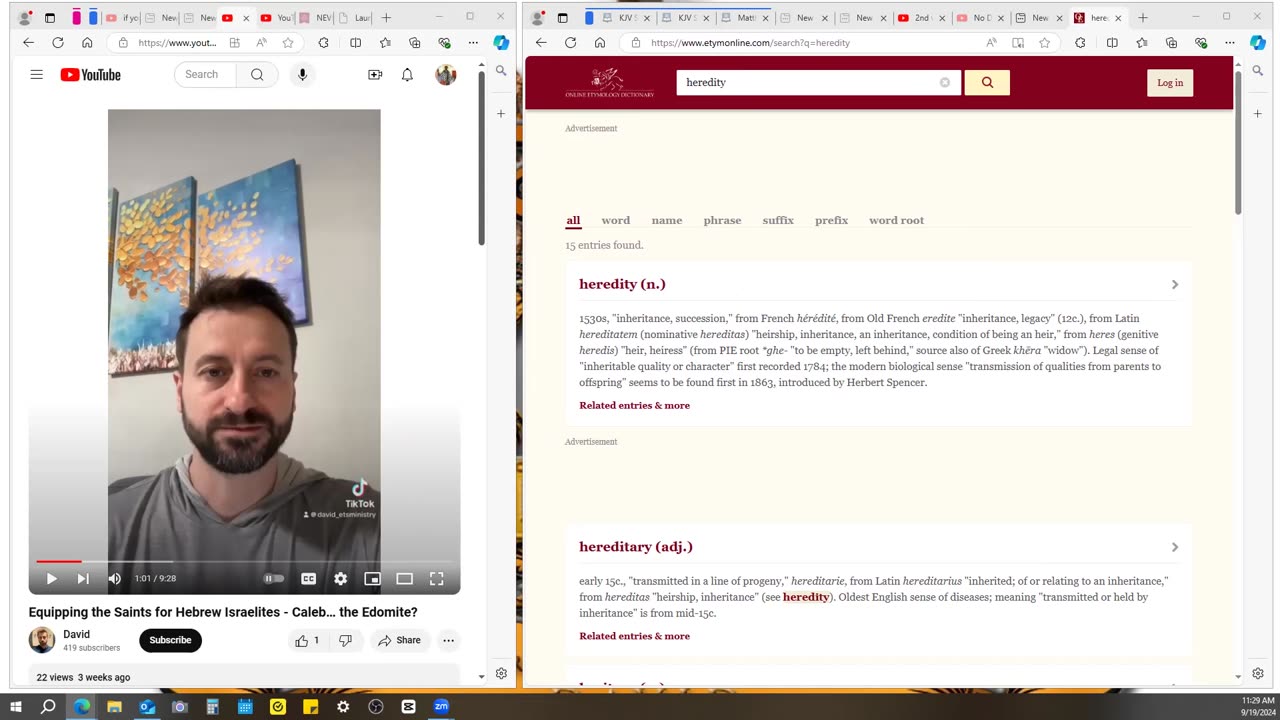Select the 'name' filter tab
Screen dimensions: 1280x720
tap(667, 220)
